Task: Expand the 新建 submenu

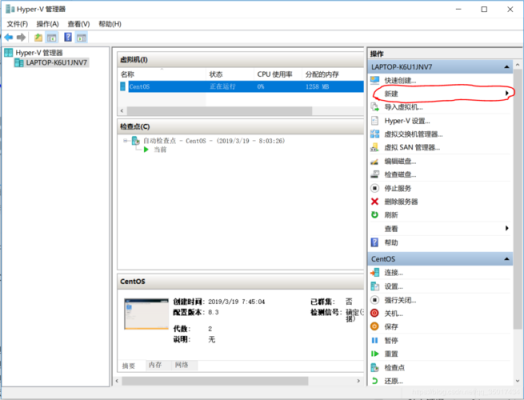Action: [x=441, y=94]
